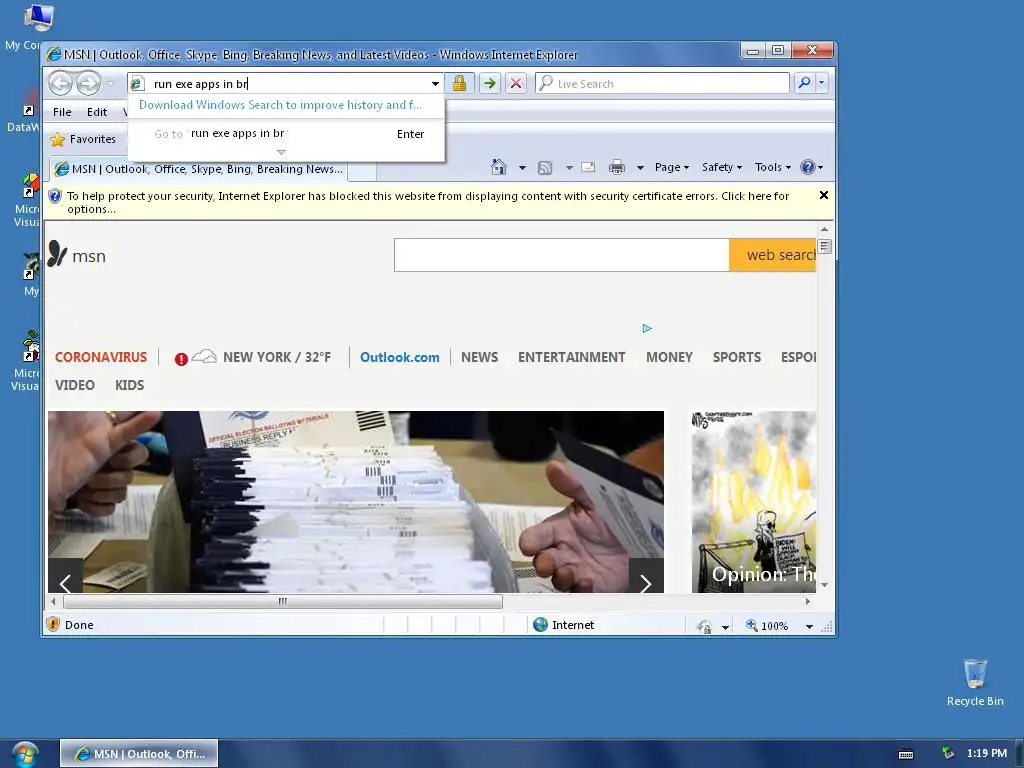Select the MSN Outlook browser tab
Image resolution: width=1024 pixels, height=768 pixels.
(x=199, y=169)
